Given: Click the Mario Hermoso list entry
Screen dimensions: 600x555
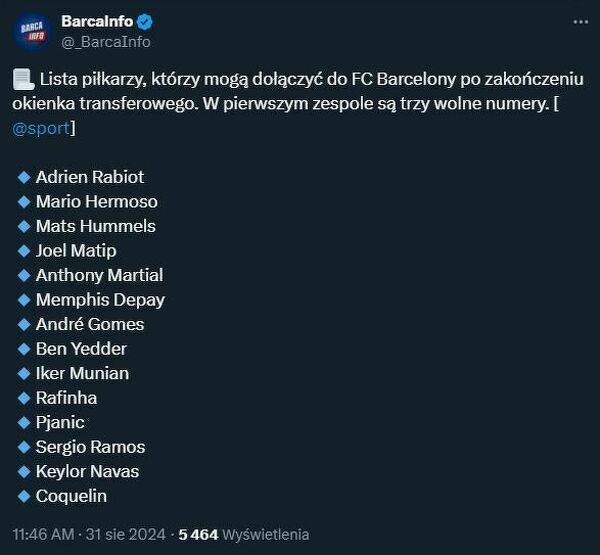Looking at the screenshot, I should [96, 201].
